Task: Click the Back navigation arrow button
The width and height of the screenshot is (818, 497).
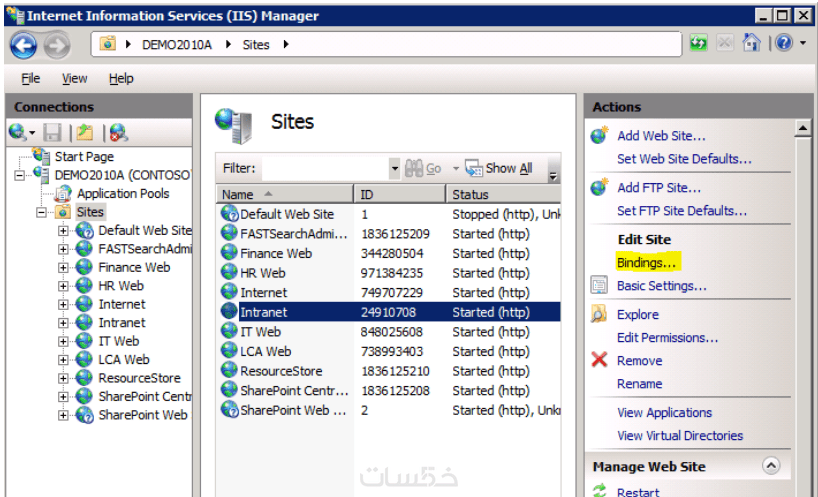Action: [x=23, y=46]
